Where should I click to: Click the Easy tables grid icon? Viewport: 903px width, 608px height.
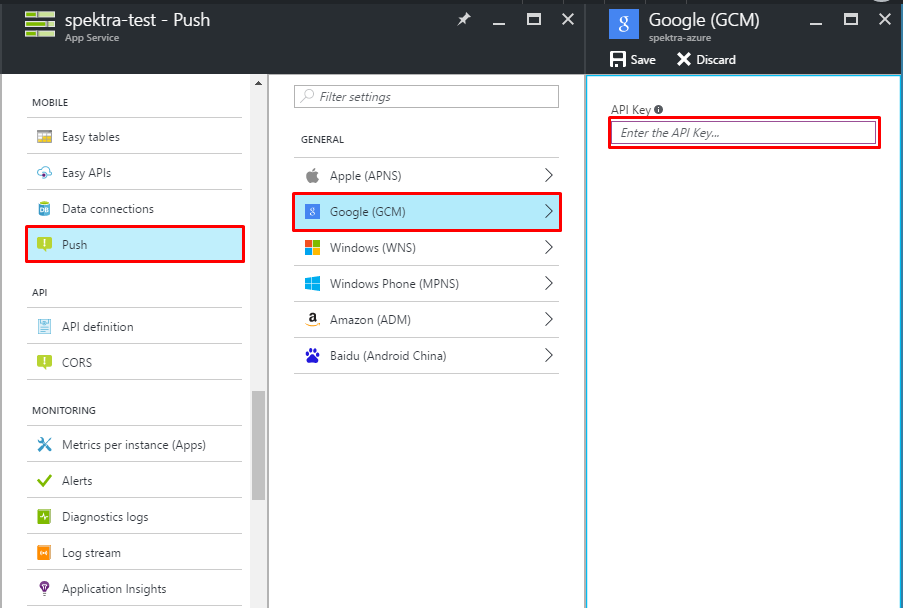(x=44, y=136)
